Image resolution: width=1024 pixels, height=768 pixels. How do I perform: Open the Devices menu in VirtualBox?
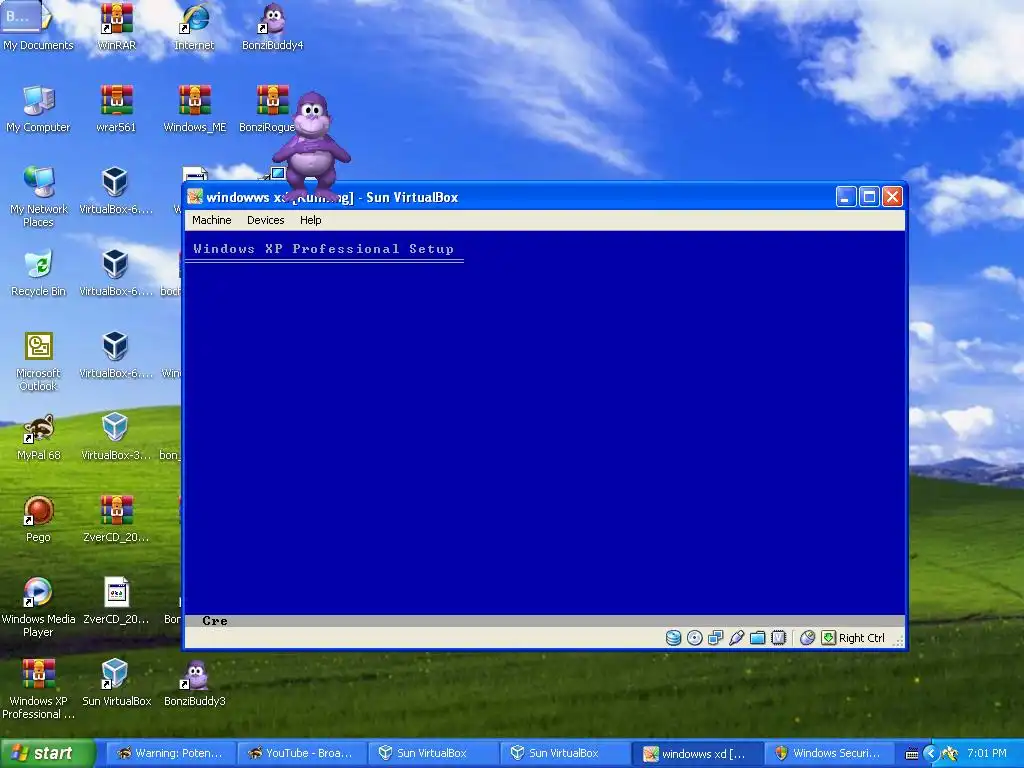click(265, 220)
